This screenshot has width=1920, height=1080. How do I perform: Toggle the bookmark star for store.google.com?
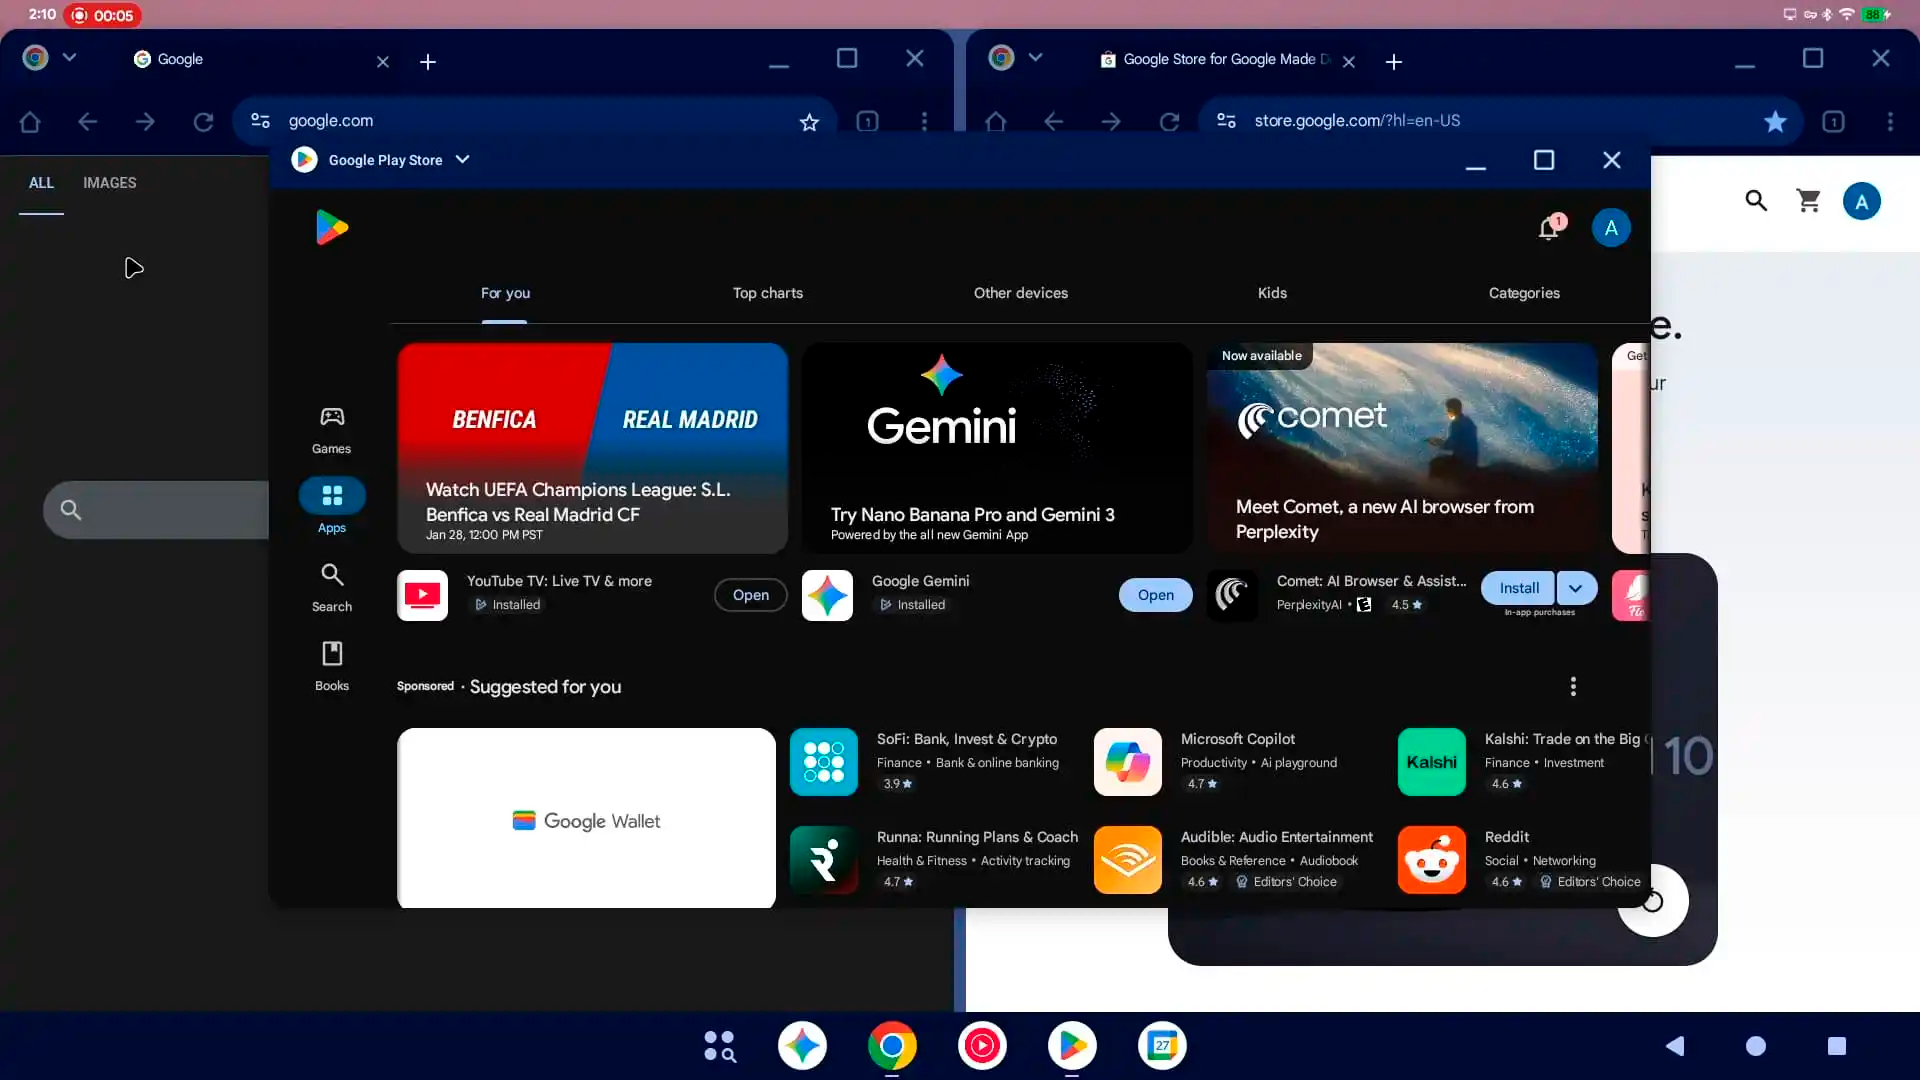[x=1775, y=121]
